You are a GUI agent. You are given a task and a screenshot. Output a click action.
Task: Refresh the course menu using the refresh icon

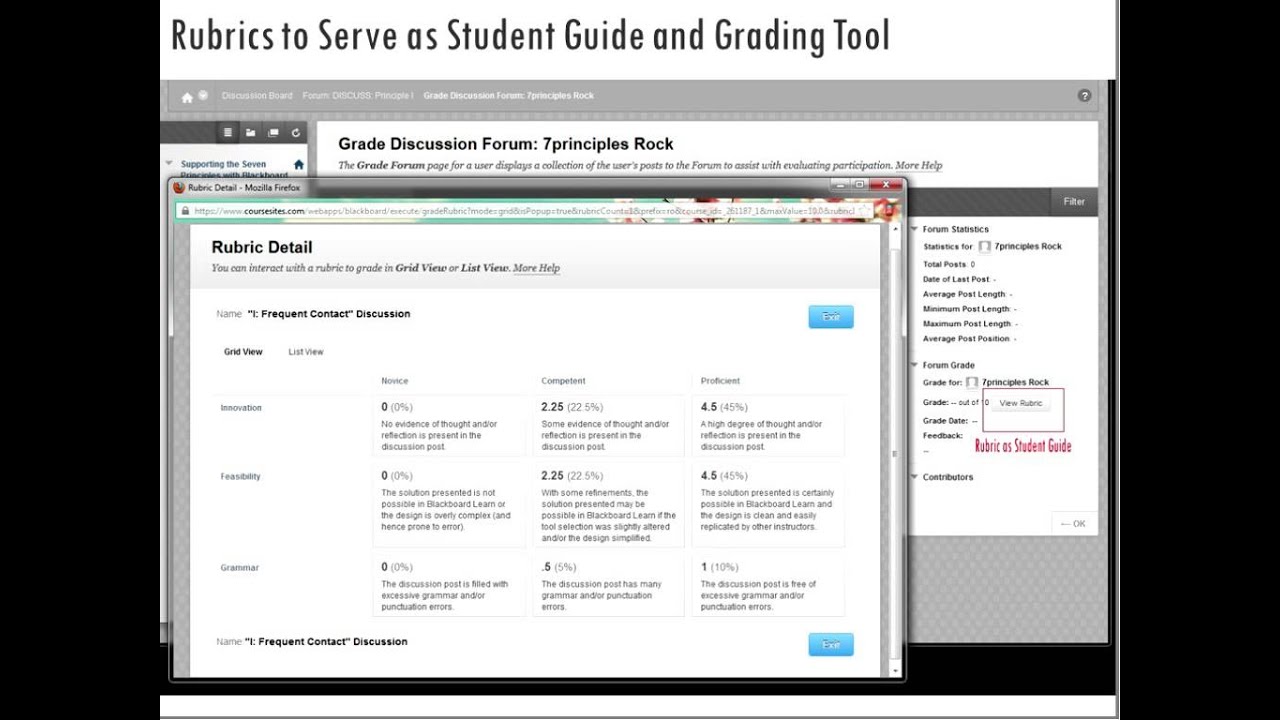point(295,132)
